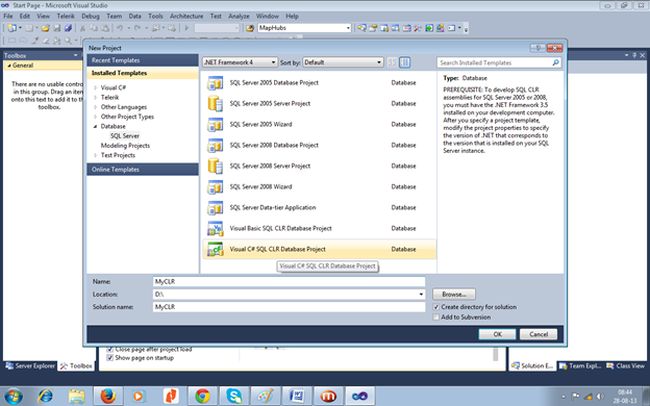Check the Add to Subversion checkbox
This screenshot has width=650, height=406.
436,317
